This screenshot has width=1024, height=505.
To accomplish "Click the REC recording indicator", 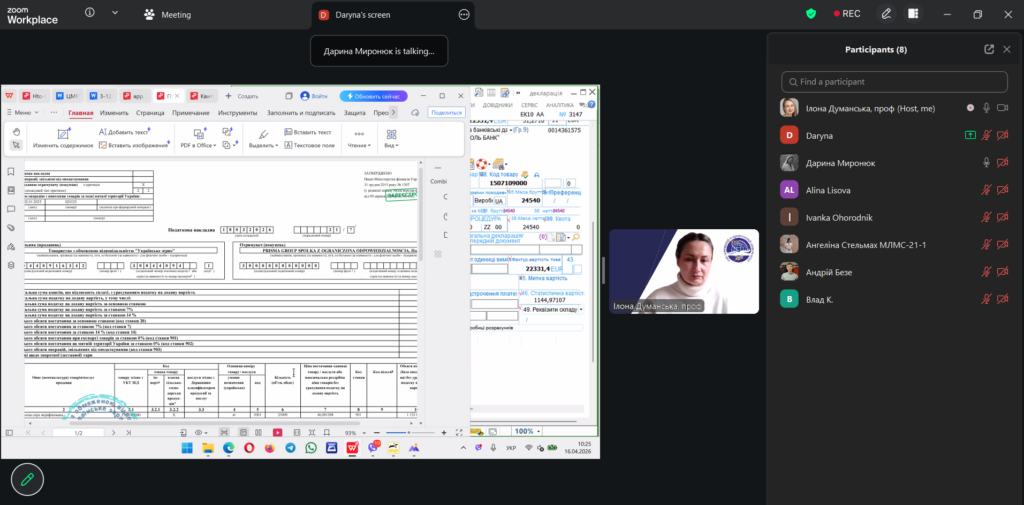I will (x=843, y=14).
